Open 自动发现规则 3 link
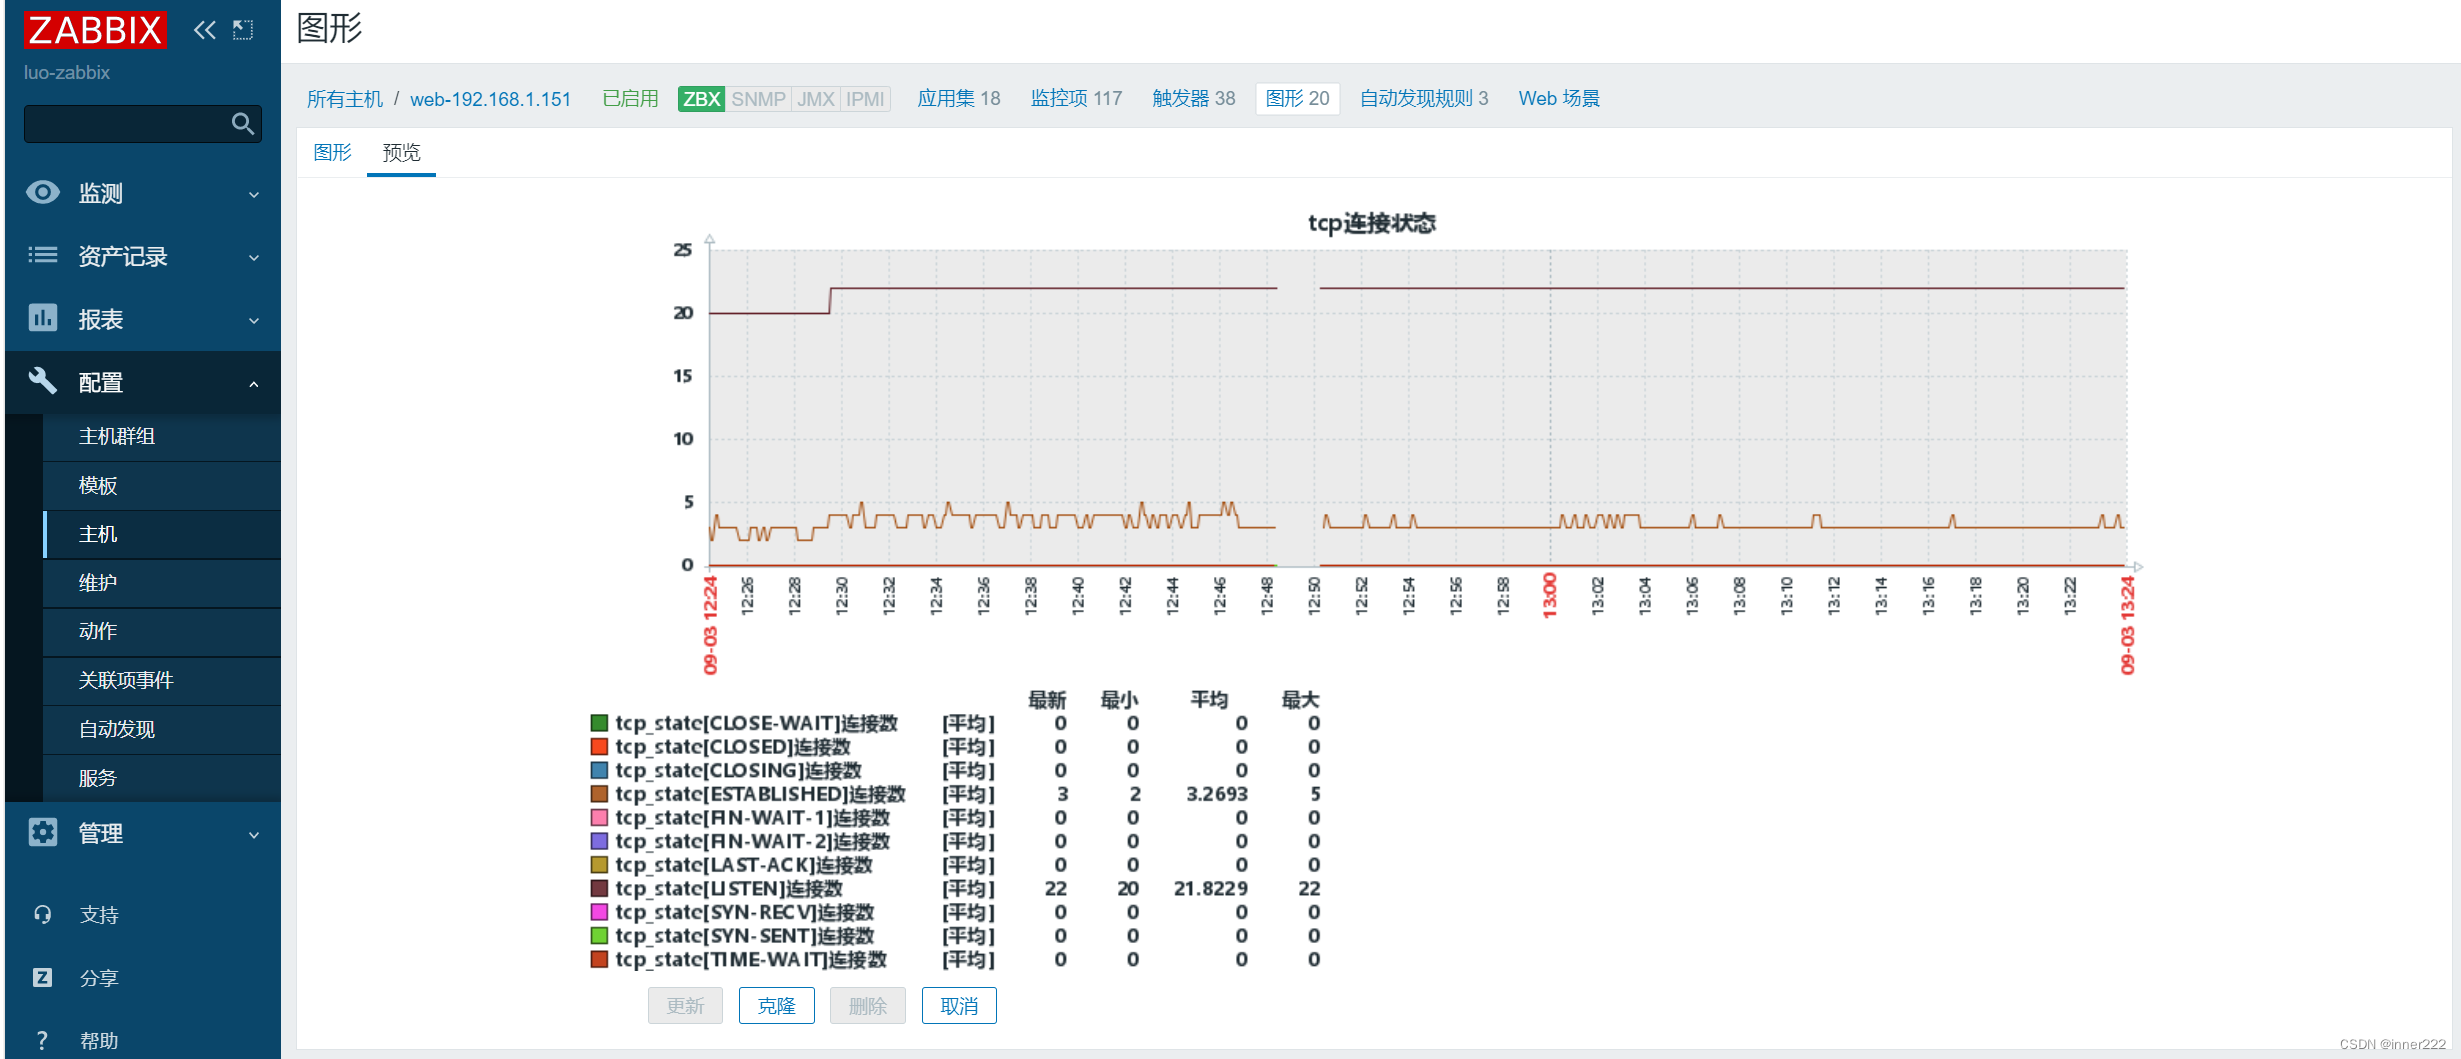 click(1424, 99)
